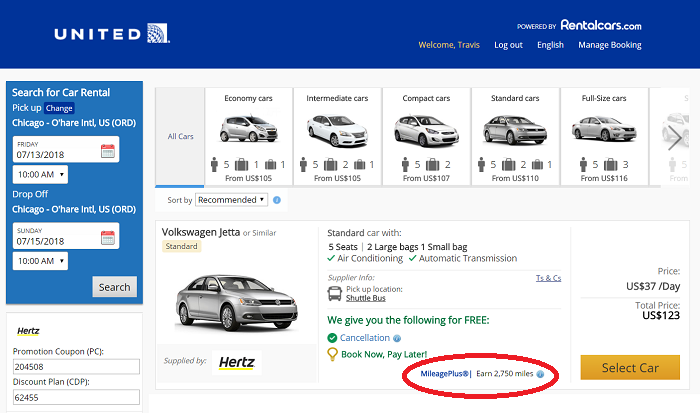Click the Rentalcars.com logo
This screenshot has width=700, height=413.
pos(601,25)
